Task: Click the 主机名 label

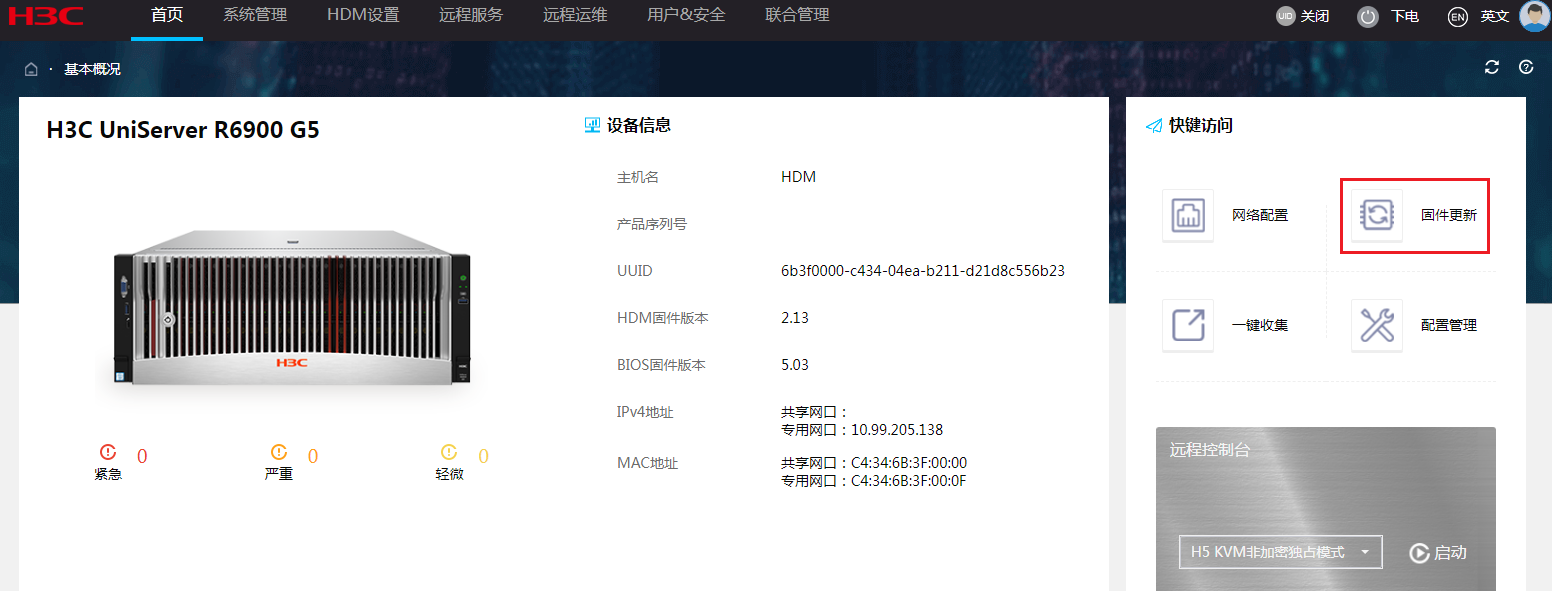Action: [638, 177]
